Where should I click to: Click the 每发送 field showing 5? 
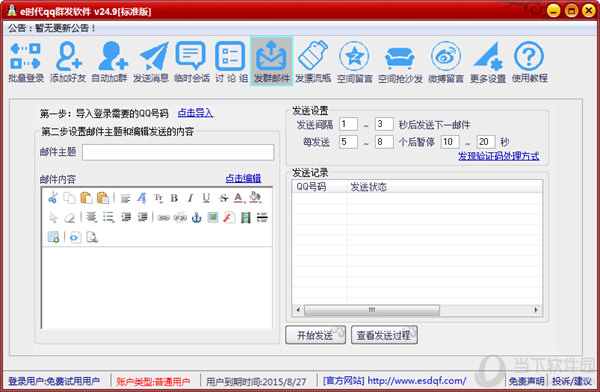pyautogui.click(x=348, y=142)
